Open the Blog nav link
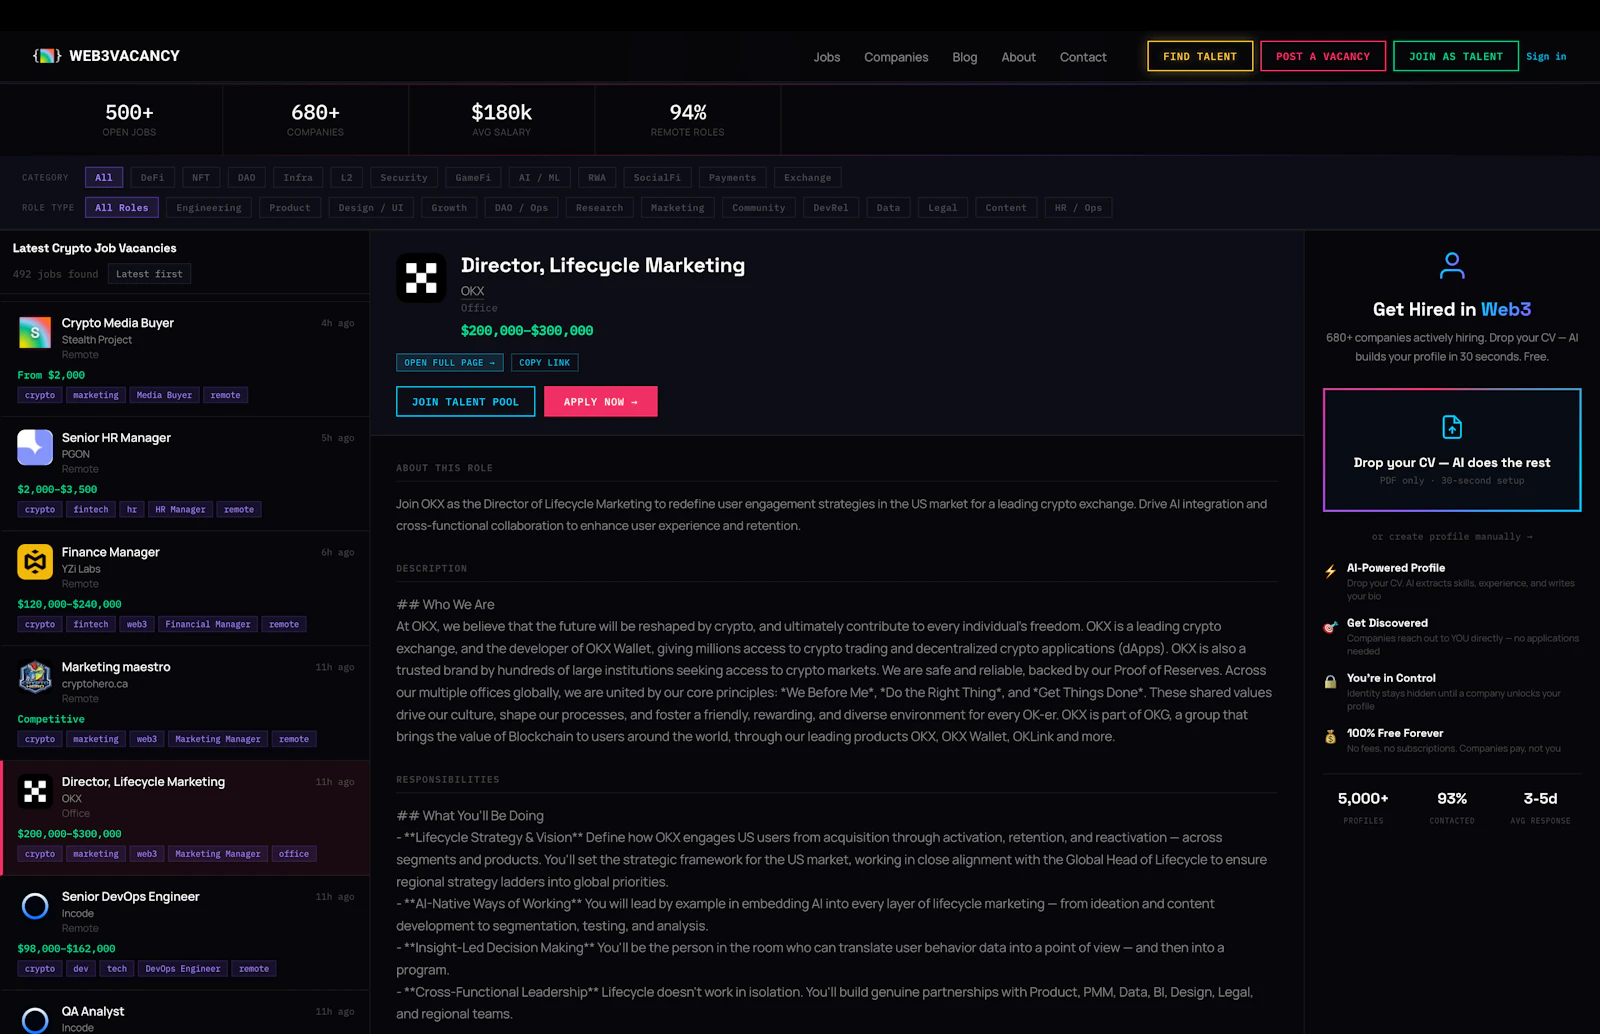 tap(965, 57)
